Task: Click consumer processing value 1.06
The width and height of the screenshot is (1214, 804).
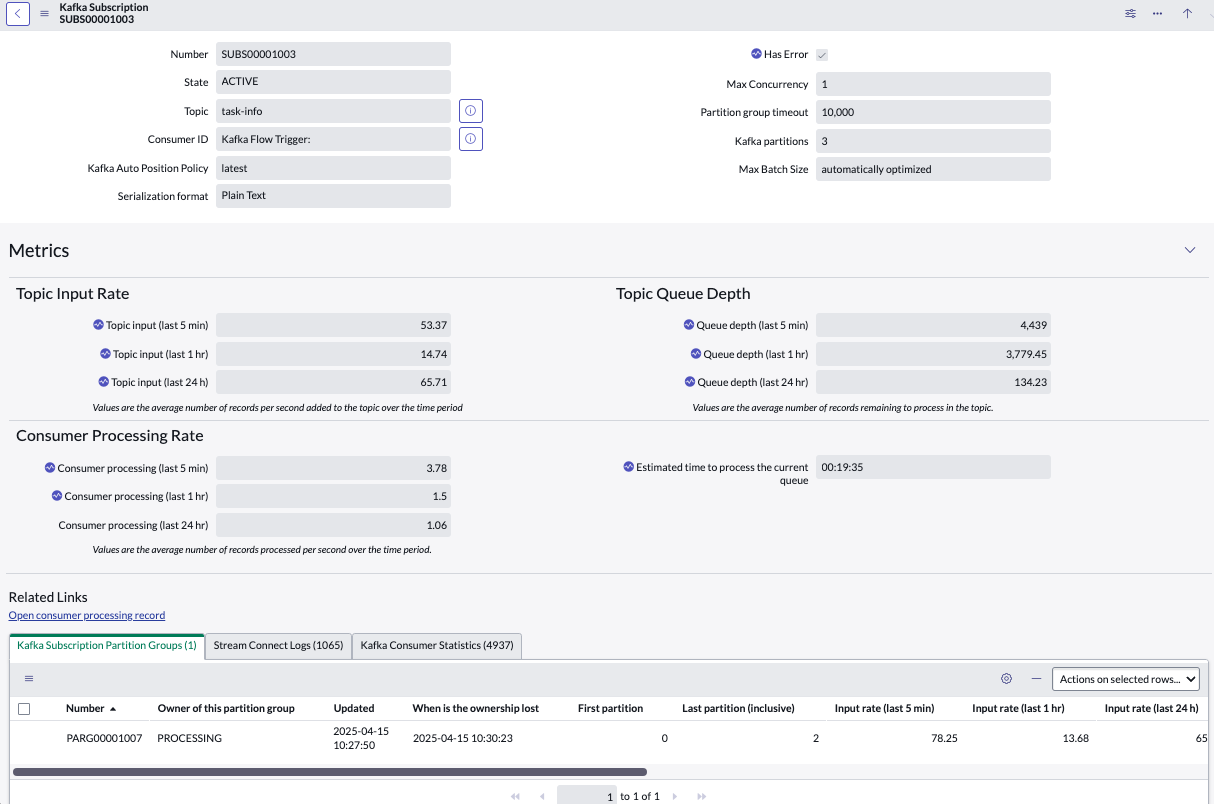Action: pyautogui.click(x=333, y=525)
